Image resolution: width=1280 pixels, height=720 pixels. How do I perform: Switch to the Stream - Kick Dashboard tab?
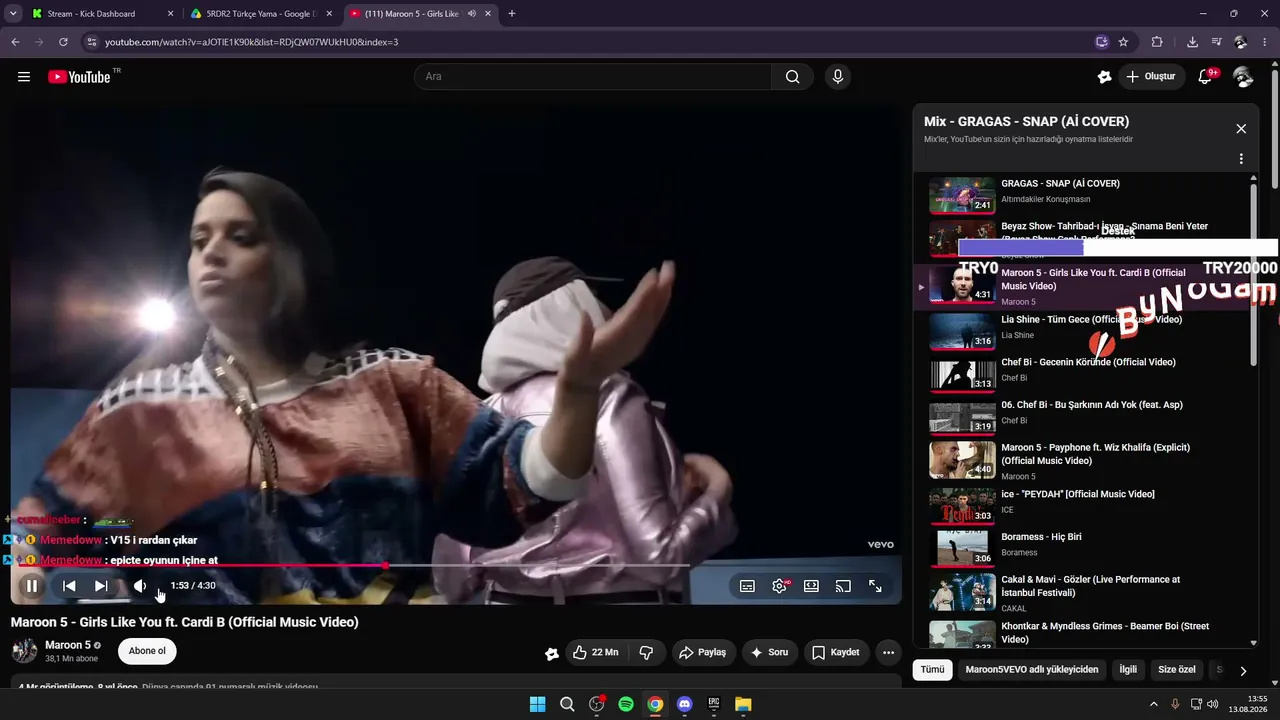[103, 14]
